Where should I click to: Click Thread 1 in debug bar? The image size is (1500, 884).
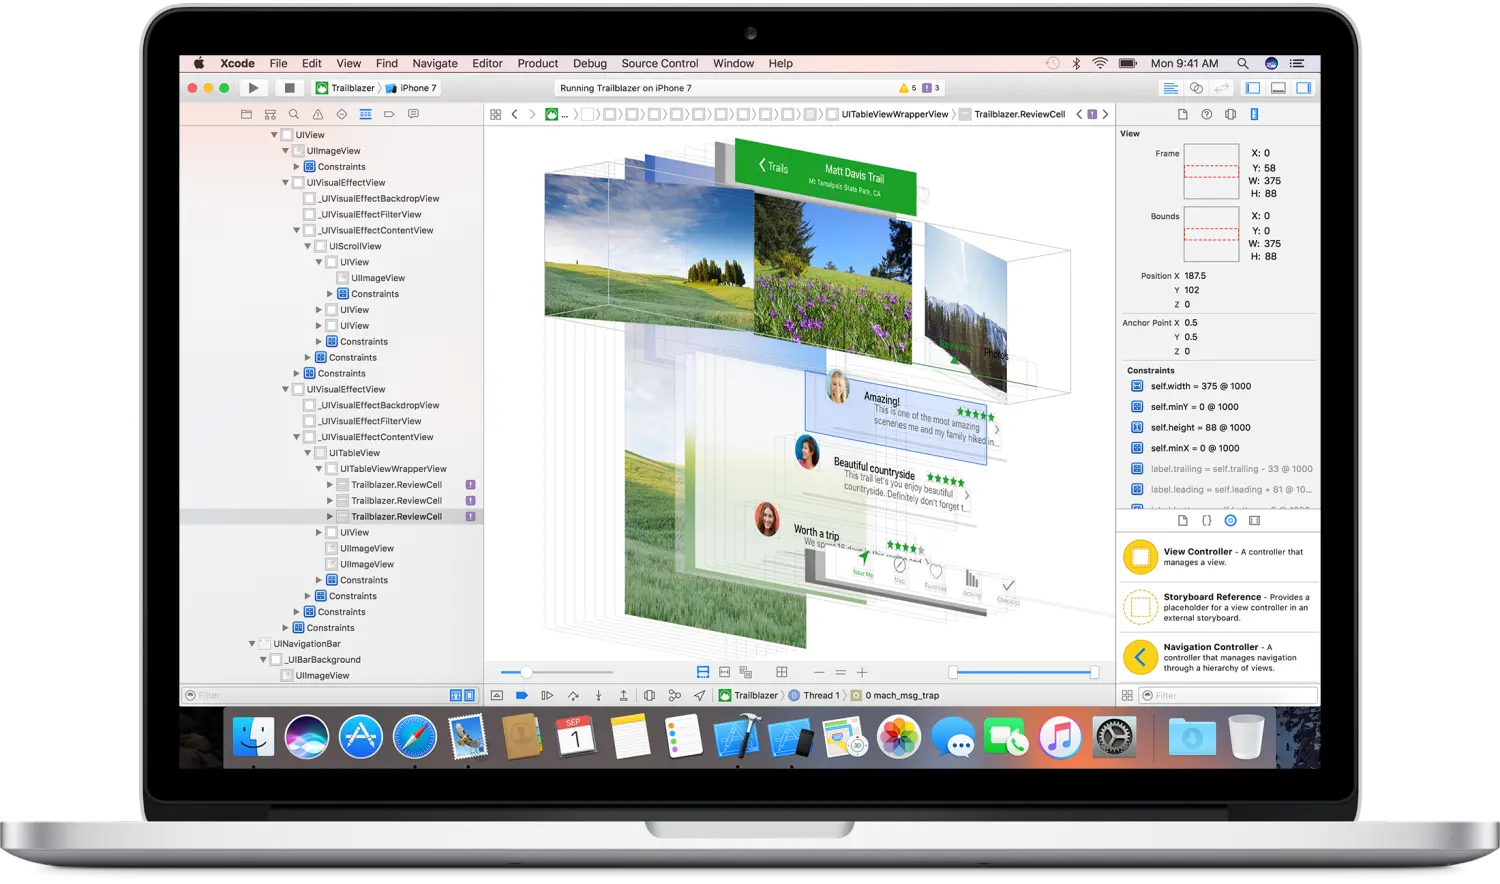click(815, 695)
